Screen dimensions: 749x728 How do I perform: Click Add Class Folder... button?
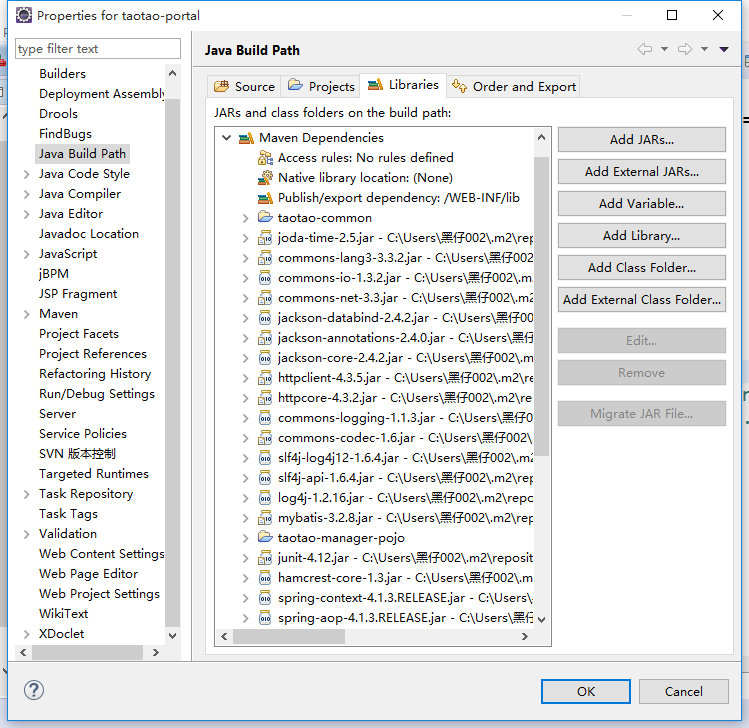tap(642, 268)
